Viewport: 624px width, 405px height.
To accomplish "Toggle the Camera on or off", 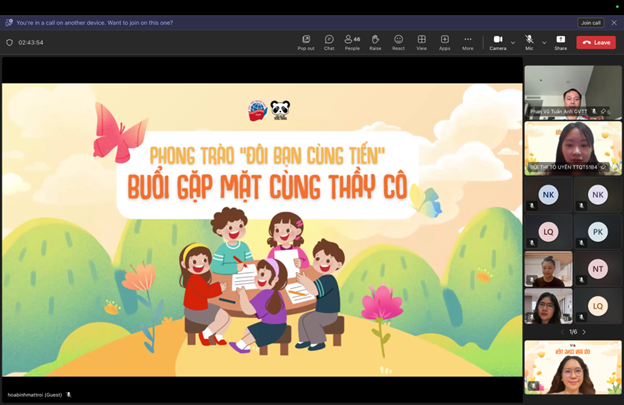I will tap(498, 41).
